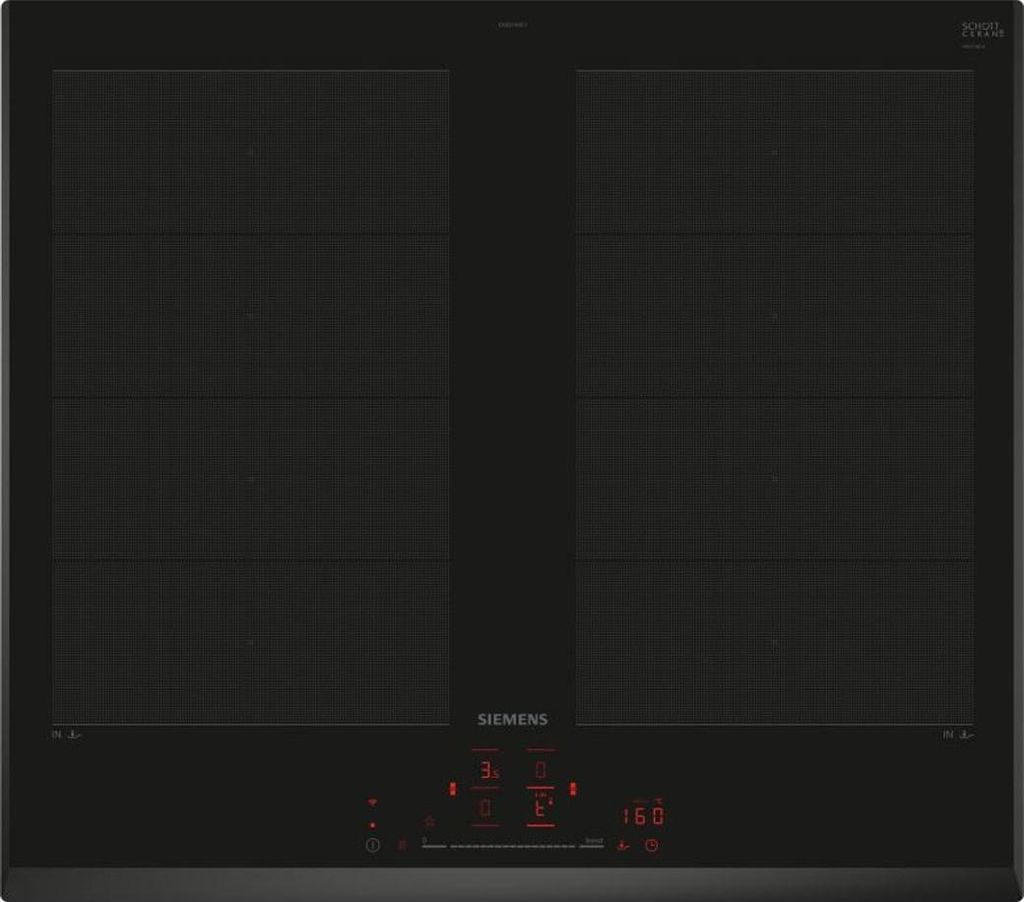Select the front-left zone display
Image resolution: width=1024 pixels, height=902 pixels.
(486, 808)
